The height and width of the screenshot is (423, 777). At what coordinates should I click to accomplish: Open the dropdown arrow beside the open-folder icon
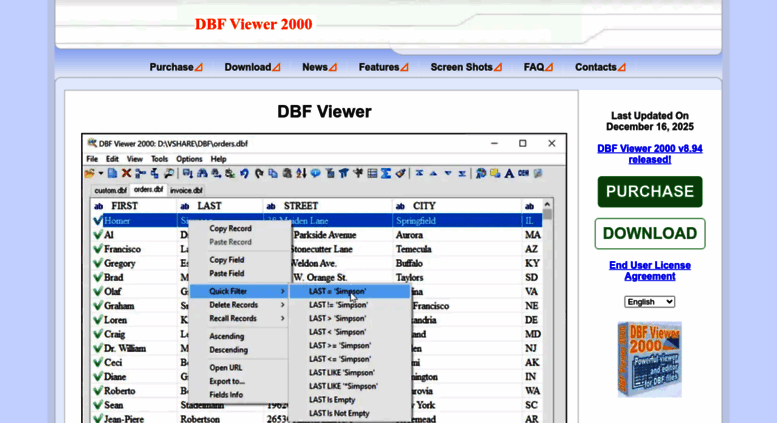101,173
